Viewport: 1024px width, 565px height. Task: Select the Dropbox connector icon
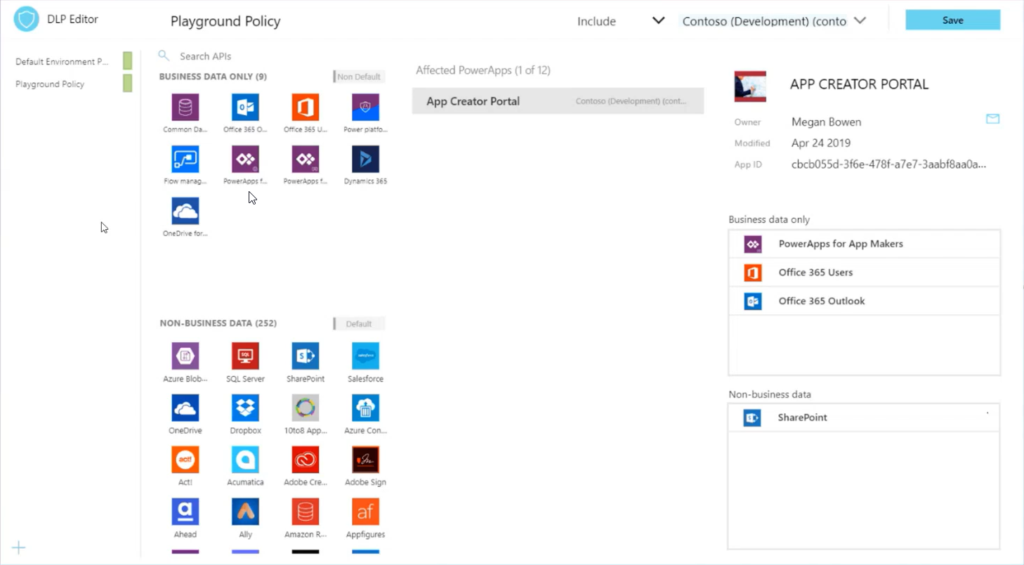[246, 408]
